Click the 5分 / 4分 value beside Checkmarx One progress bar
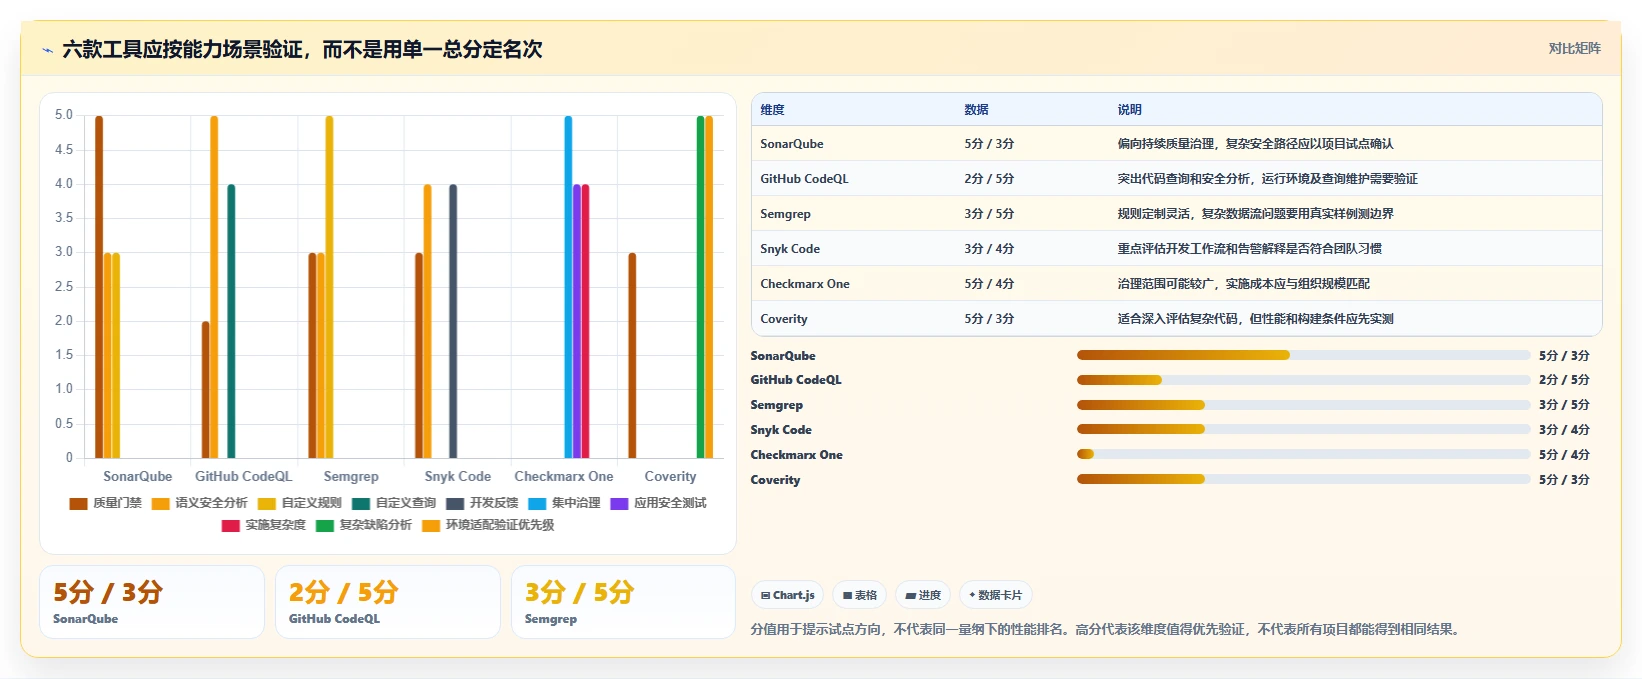Image resolution: width=1642 pixels, height=679 pixels. (x=1564, y=455)
